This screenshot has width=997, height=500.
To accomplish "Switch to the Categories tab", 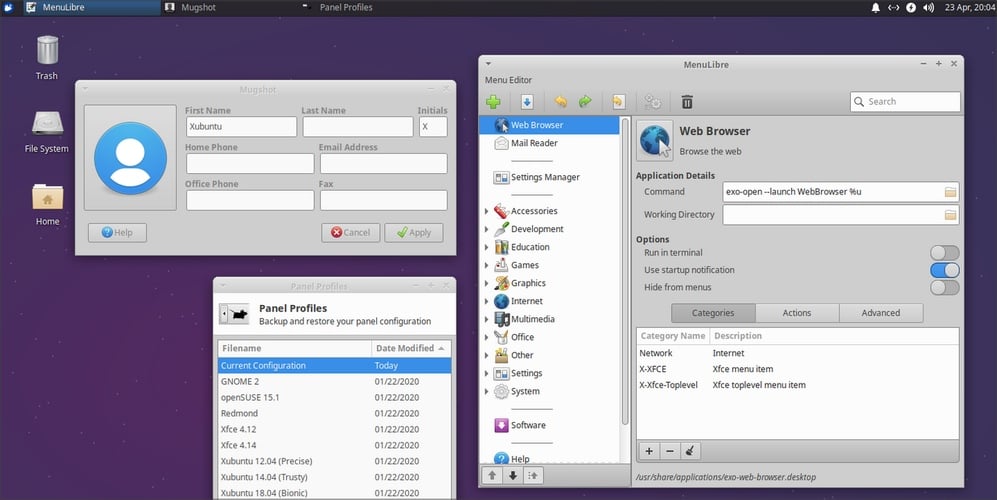I will click(x=713, y=313).
